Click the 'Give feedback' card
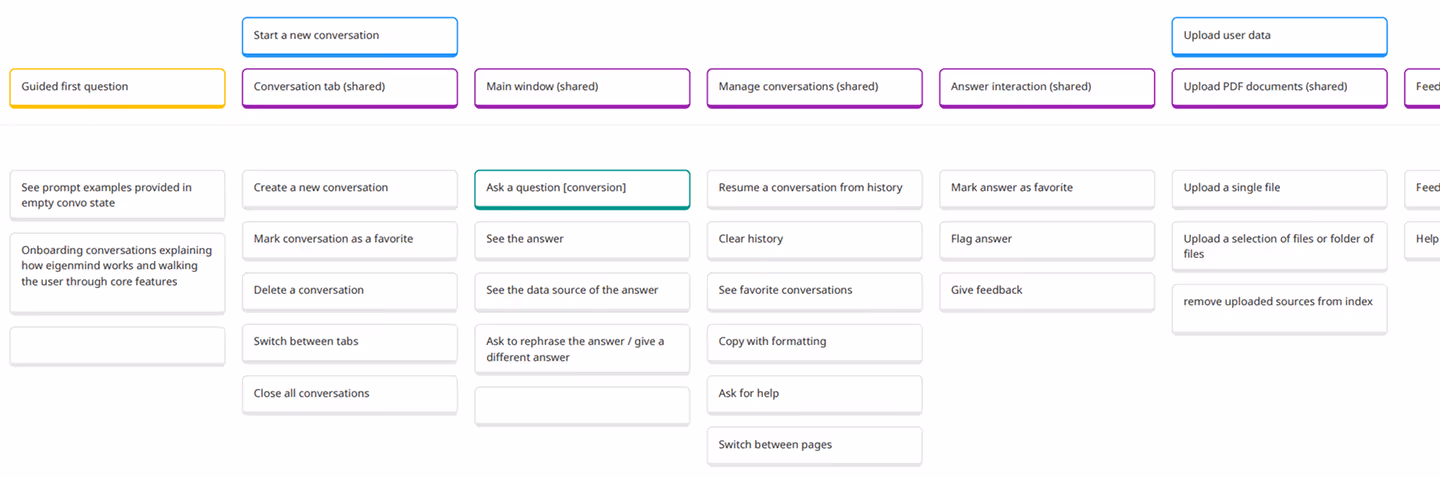This screenshot has width=1440, height=478. click(x=1047, y=292)
